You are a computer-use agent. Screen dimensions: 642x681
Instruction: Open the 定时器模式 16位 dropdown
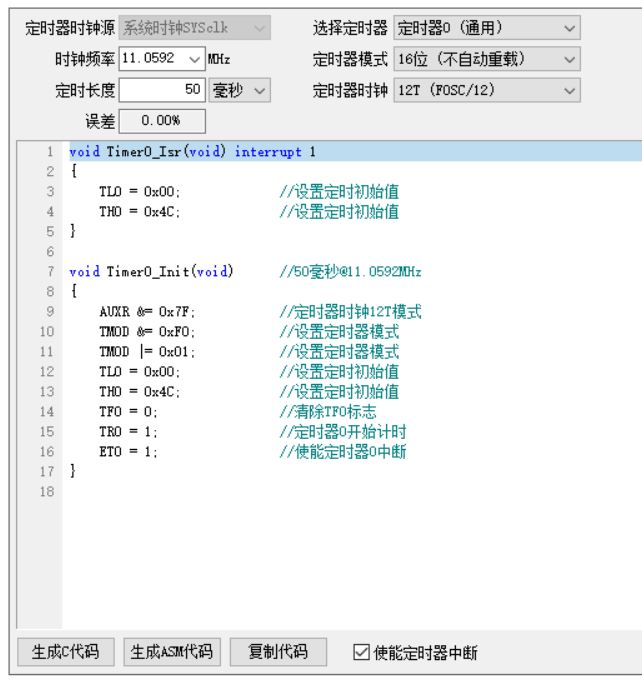coord(487,59)
